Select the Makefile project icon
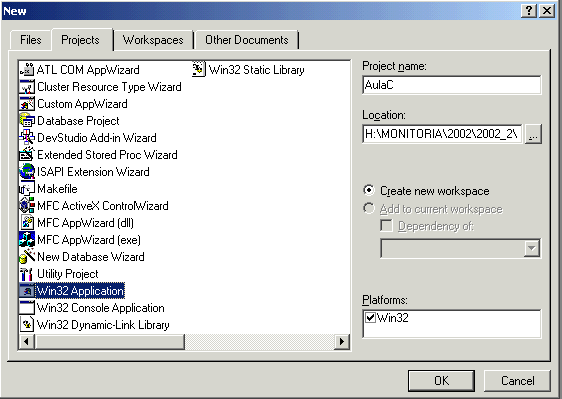This screenshot has width=562, height=399. [x=27, y=189]
